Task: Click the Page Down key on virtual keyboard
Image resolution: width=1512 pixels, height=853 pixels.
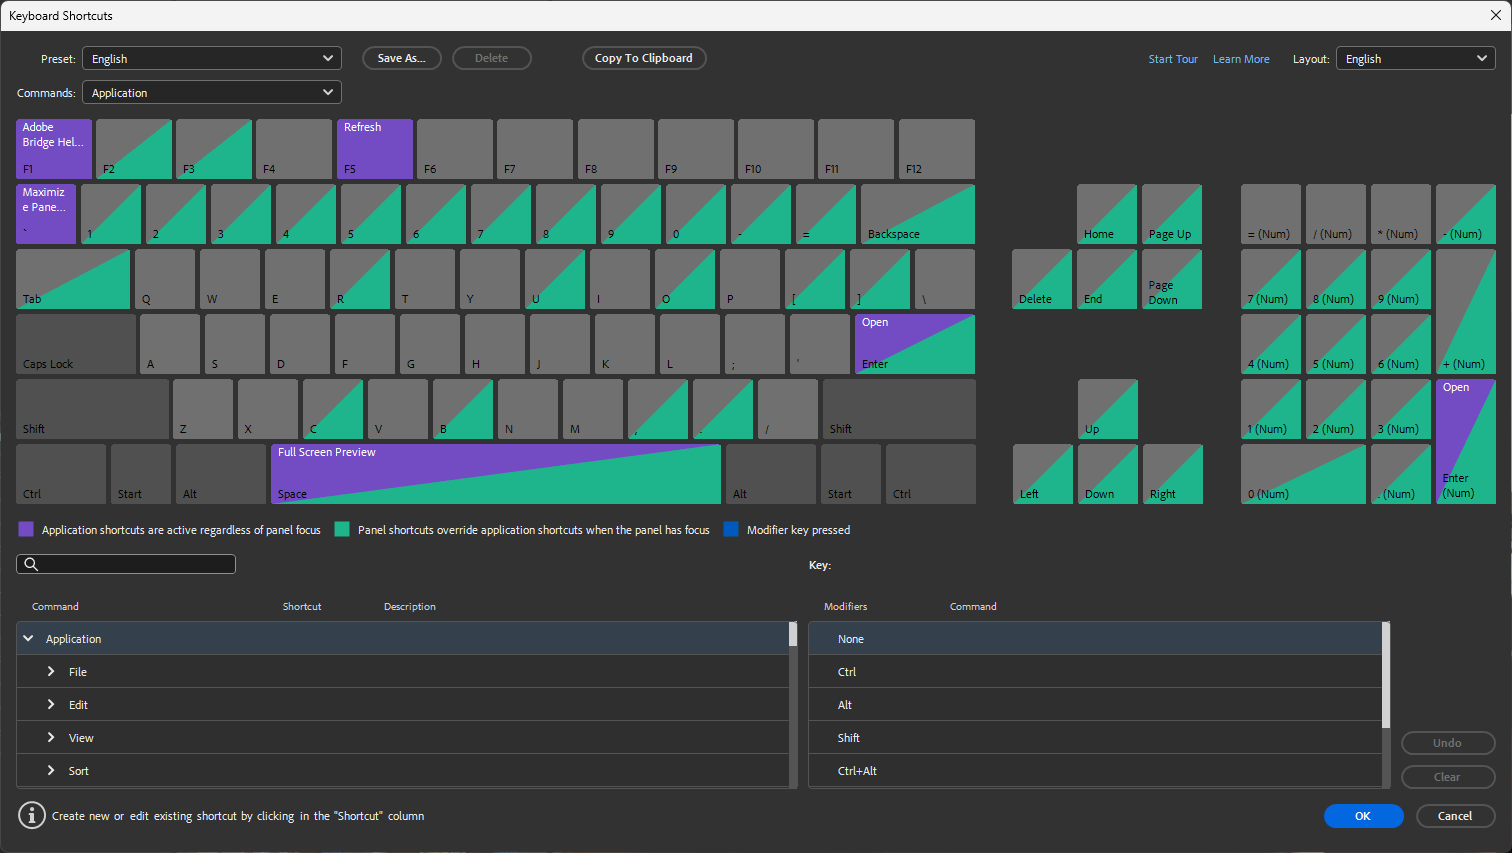Action: [x=1171, y=278]
